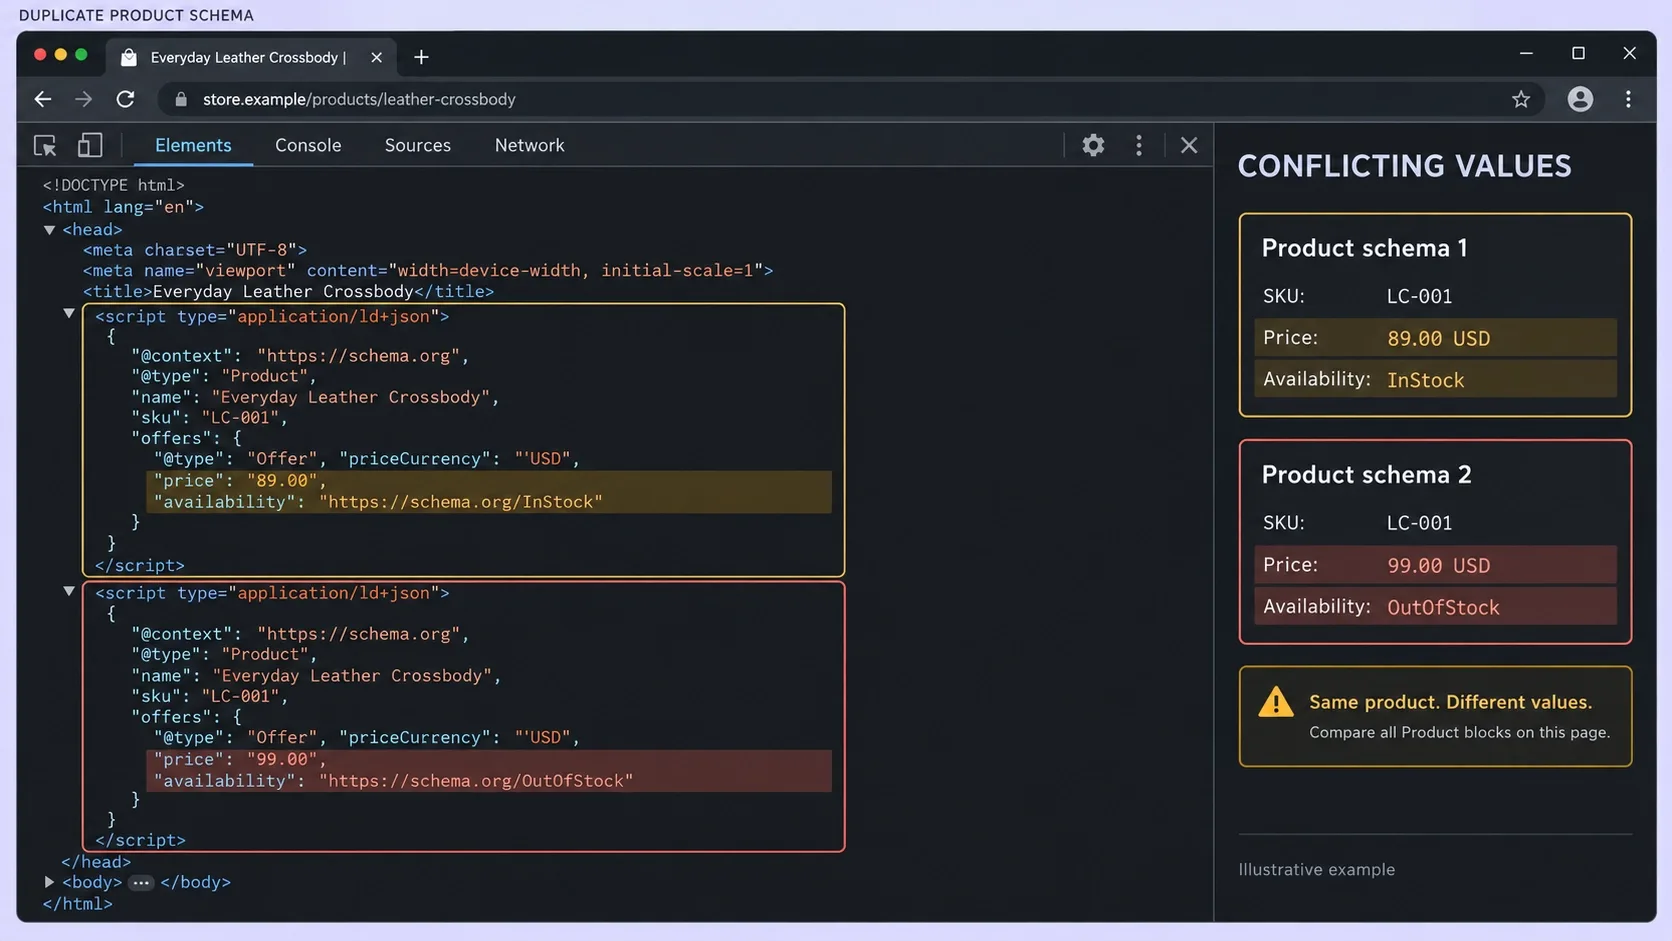Screen dimensions: 1672x941
Task: Click the 89.00 USD price value
Action: [x=1438, y=339]
